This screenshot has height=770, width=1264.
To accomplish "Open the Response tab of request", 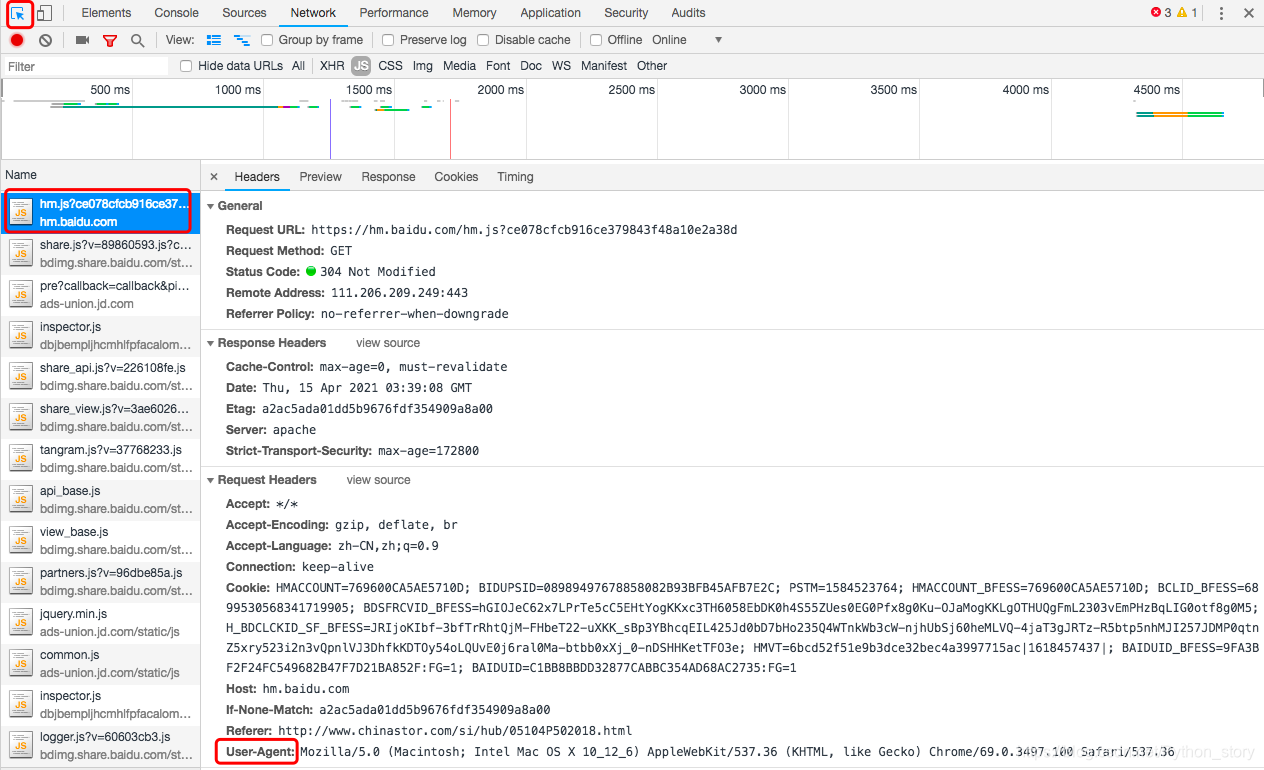I will coord(388,177).
